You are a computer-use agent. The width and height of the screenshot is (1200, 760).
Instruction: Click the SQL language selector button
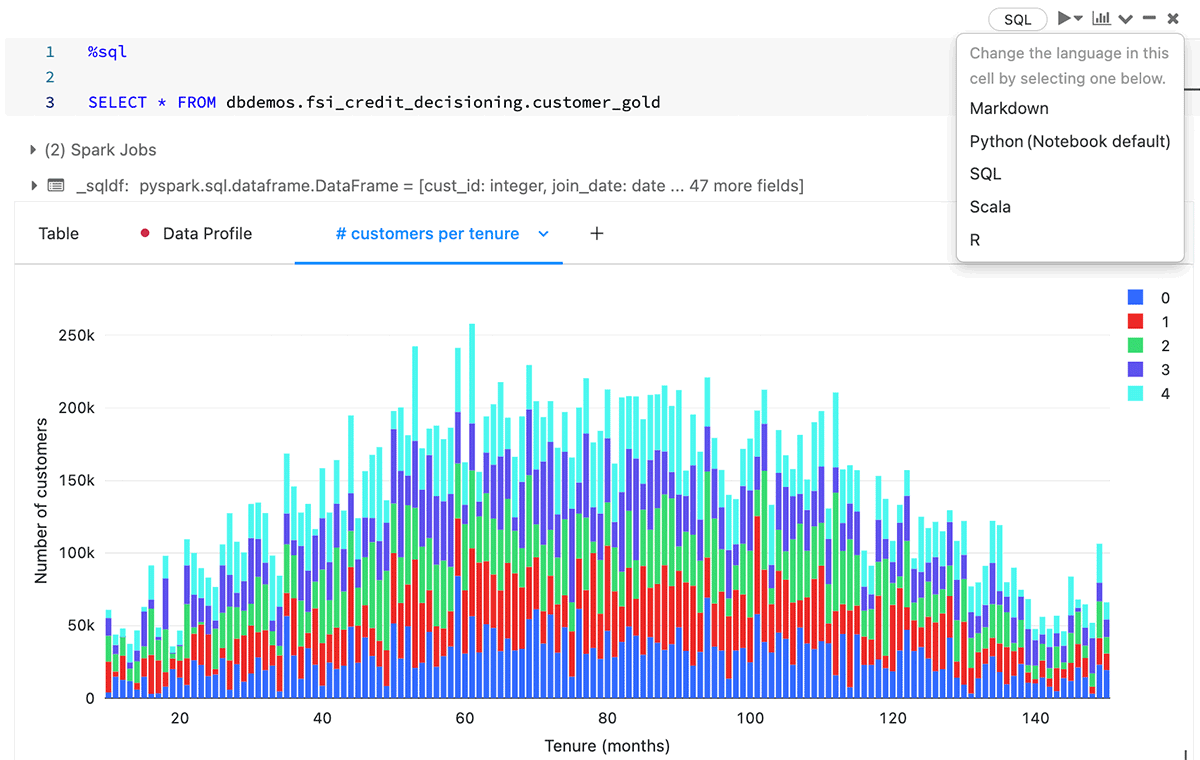tap(1017, 19)
